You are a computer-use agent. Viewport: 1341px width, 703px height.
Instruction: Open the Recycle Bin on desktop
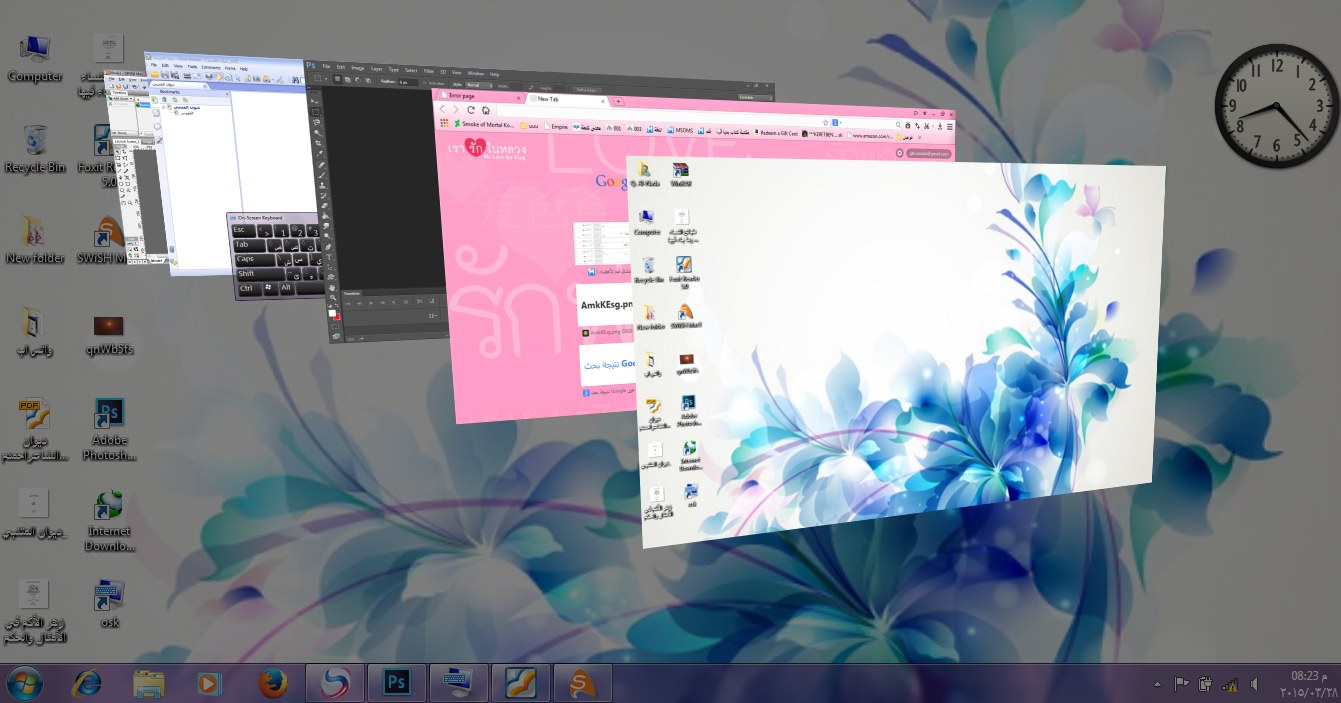(x=35, y=148)
